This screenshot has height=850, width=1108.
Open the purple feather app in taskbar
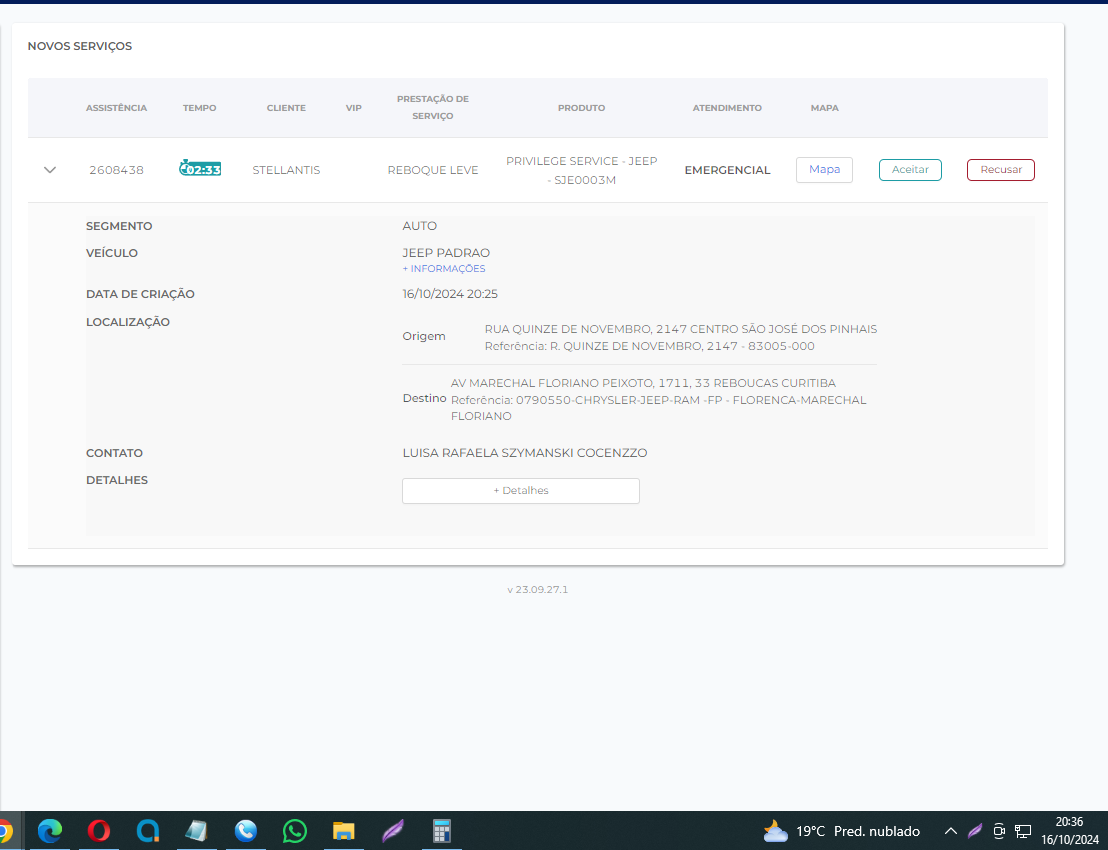(x=393, y=830)
